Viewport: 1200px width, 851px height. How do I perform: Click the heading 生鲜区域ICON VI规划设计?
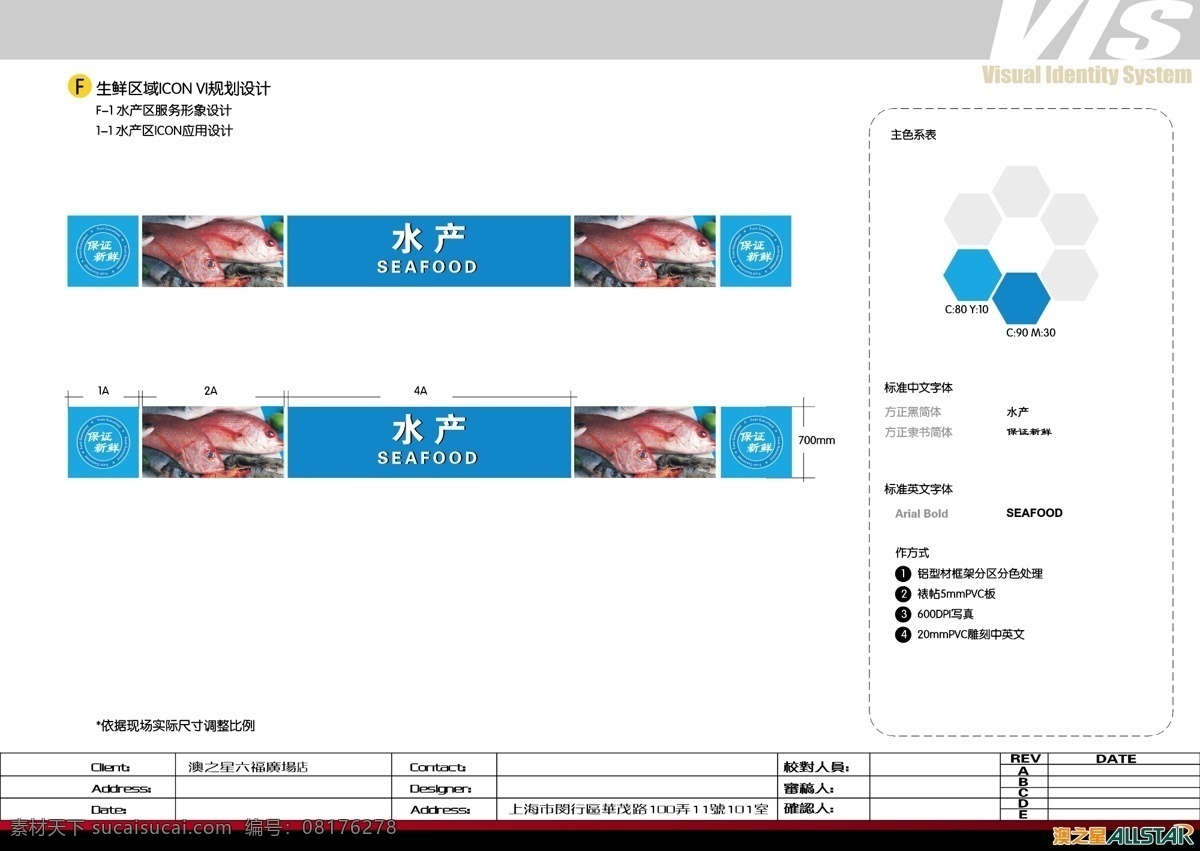click(183, 88)
